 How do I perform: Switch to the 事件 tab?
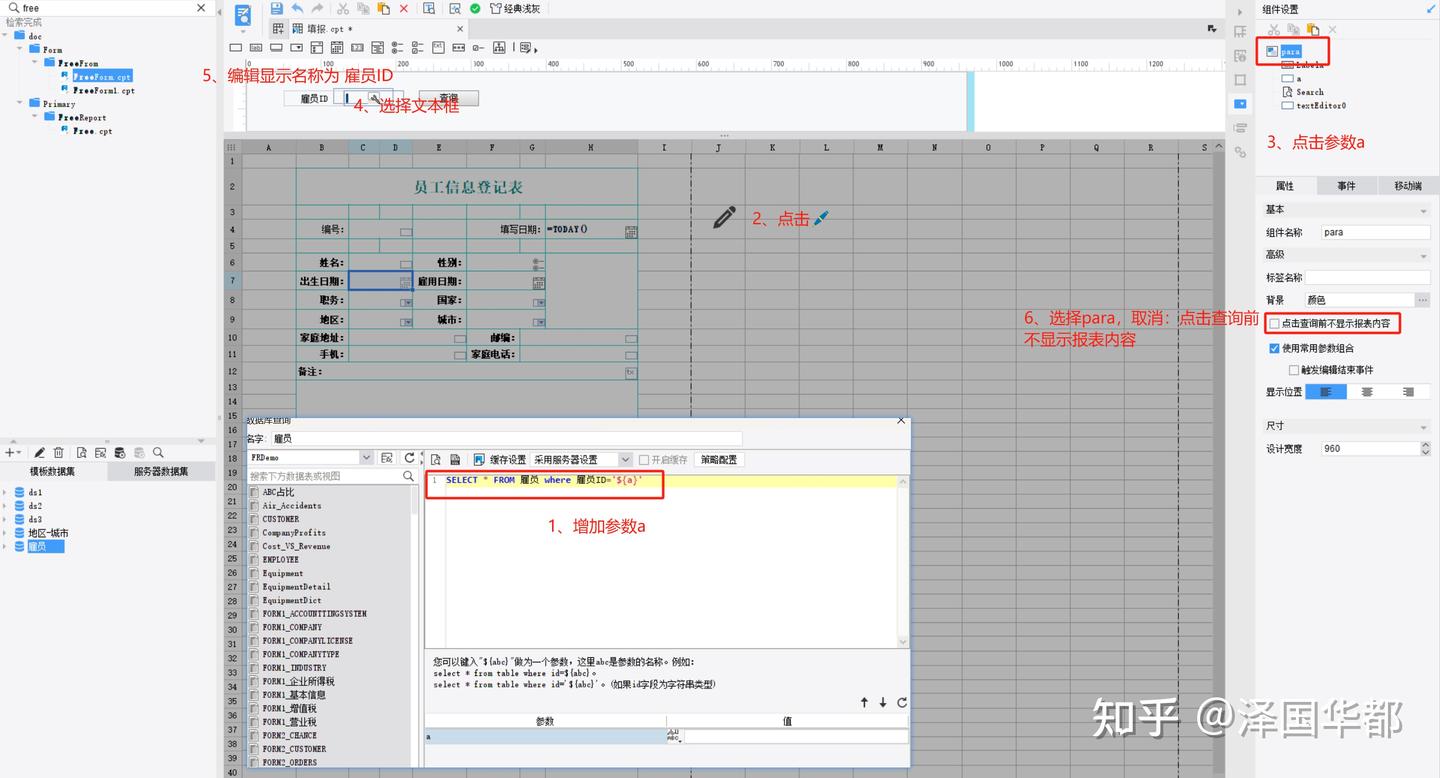pyautogui.click(x=1346, y=186)
